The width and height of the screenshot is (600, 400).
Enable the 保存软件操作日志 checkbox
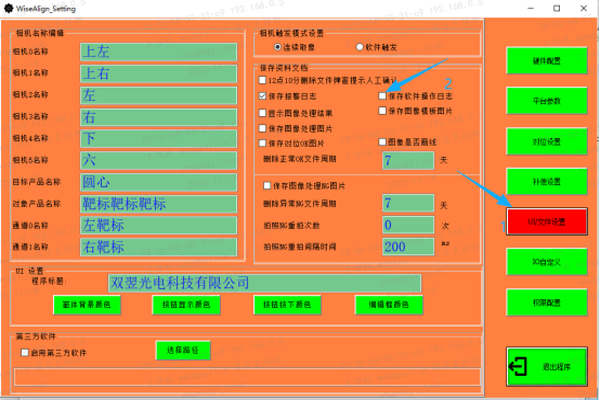tap(383, 96)
